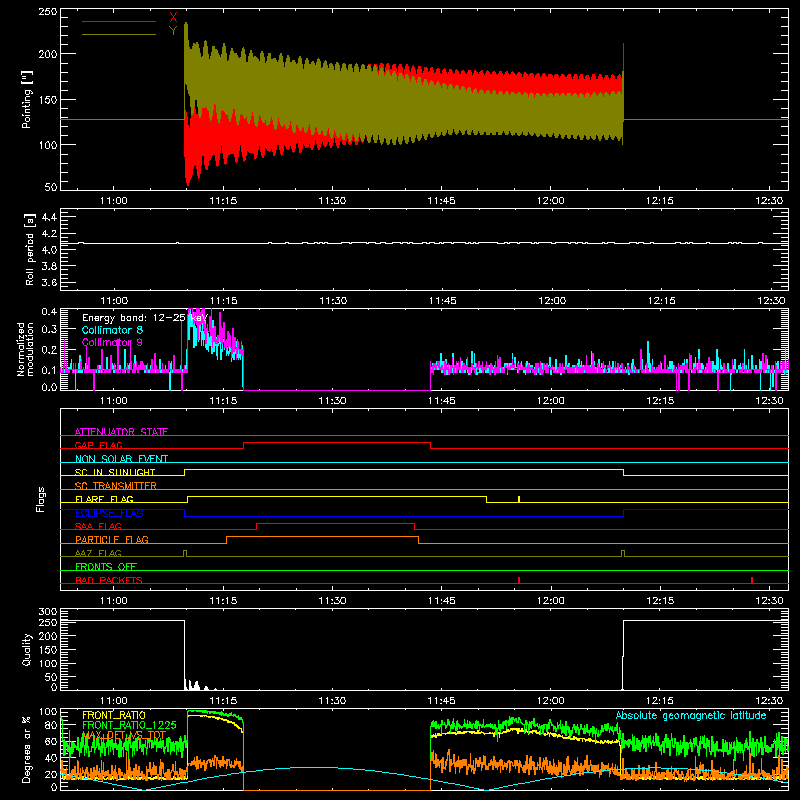Click the 11:00 tick under the Quality plot

[x=113, y=701]
